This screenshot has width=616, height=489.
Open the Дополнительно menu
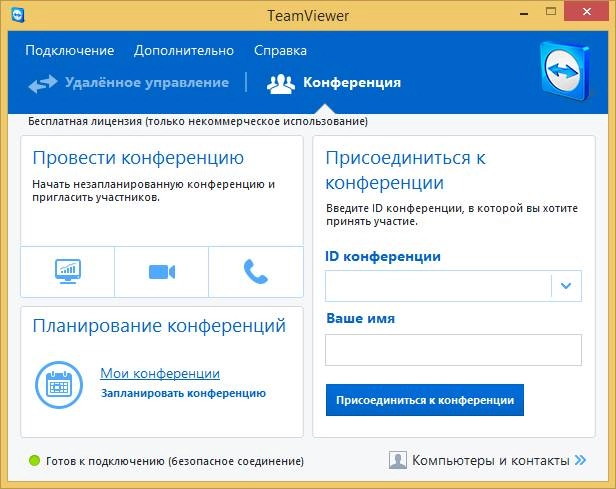click(183, 51)
